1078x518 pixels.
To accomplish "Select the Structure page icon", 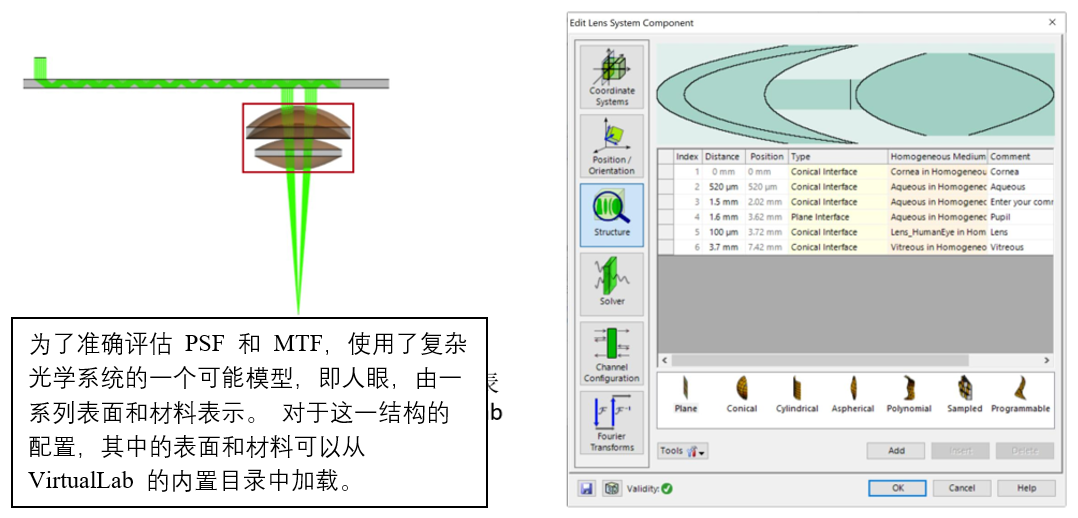I will coord(612,215).
